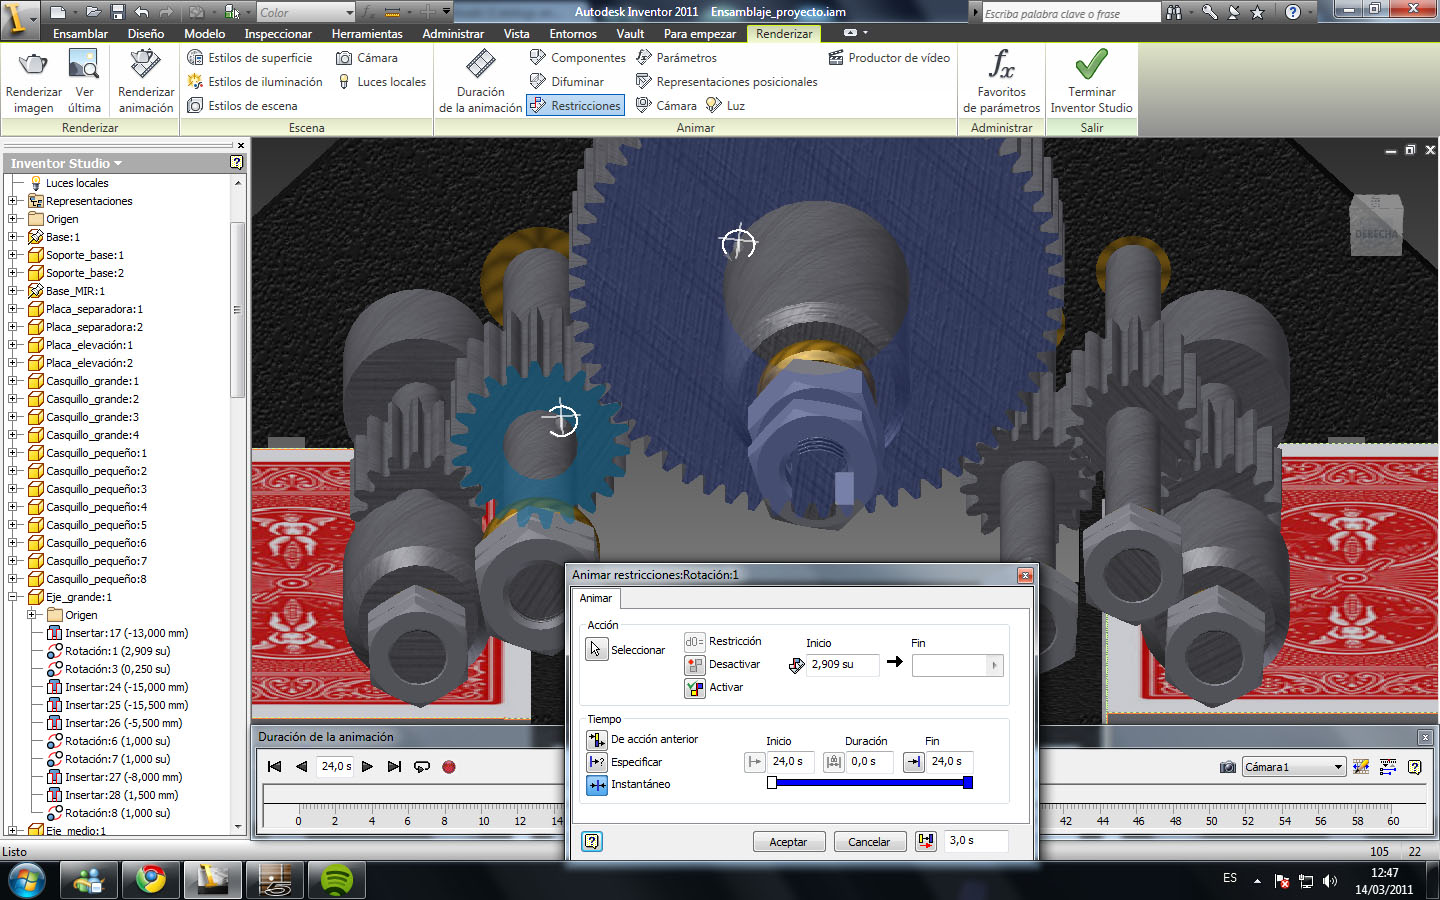Click the Cancelar button

pos(869,842)
